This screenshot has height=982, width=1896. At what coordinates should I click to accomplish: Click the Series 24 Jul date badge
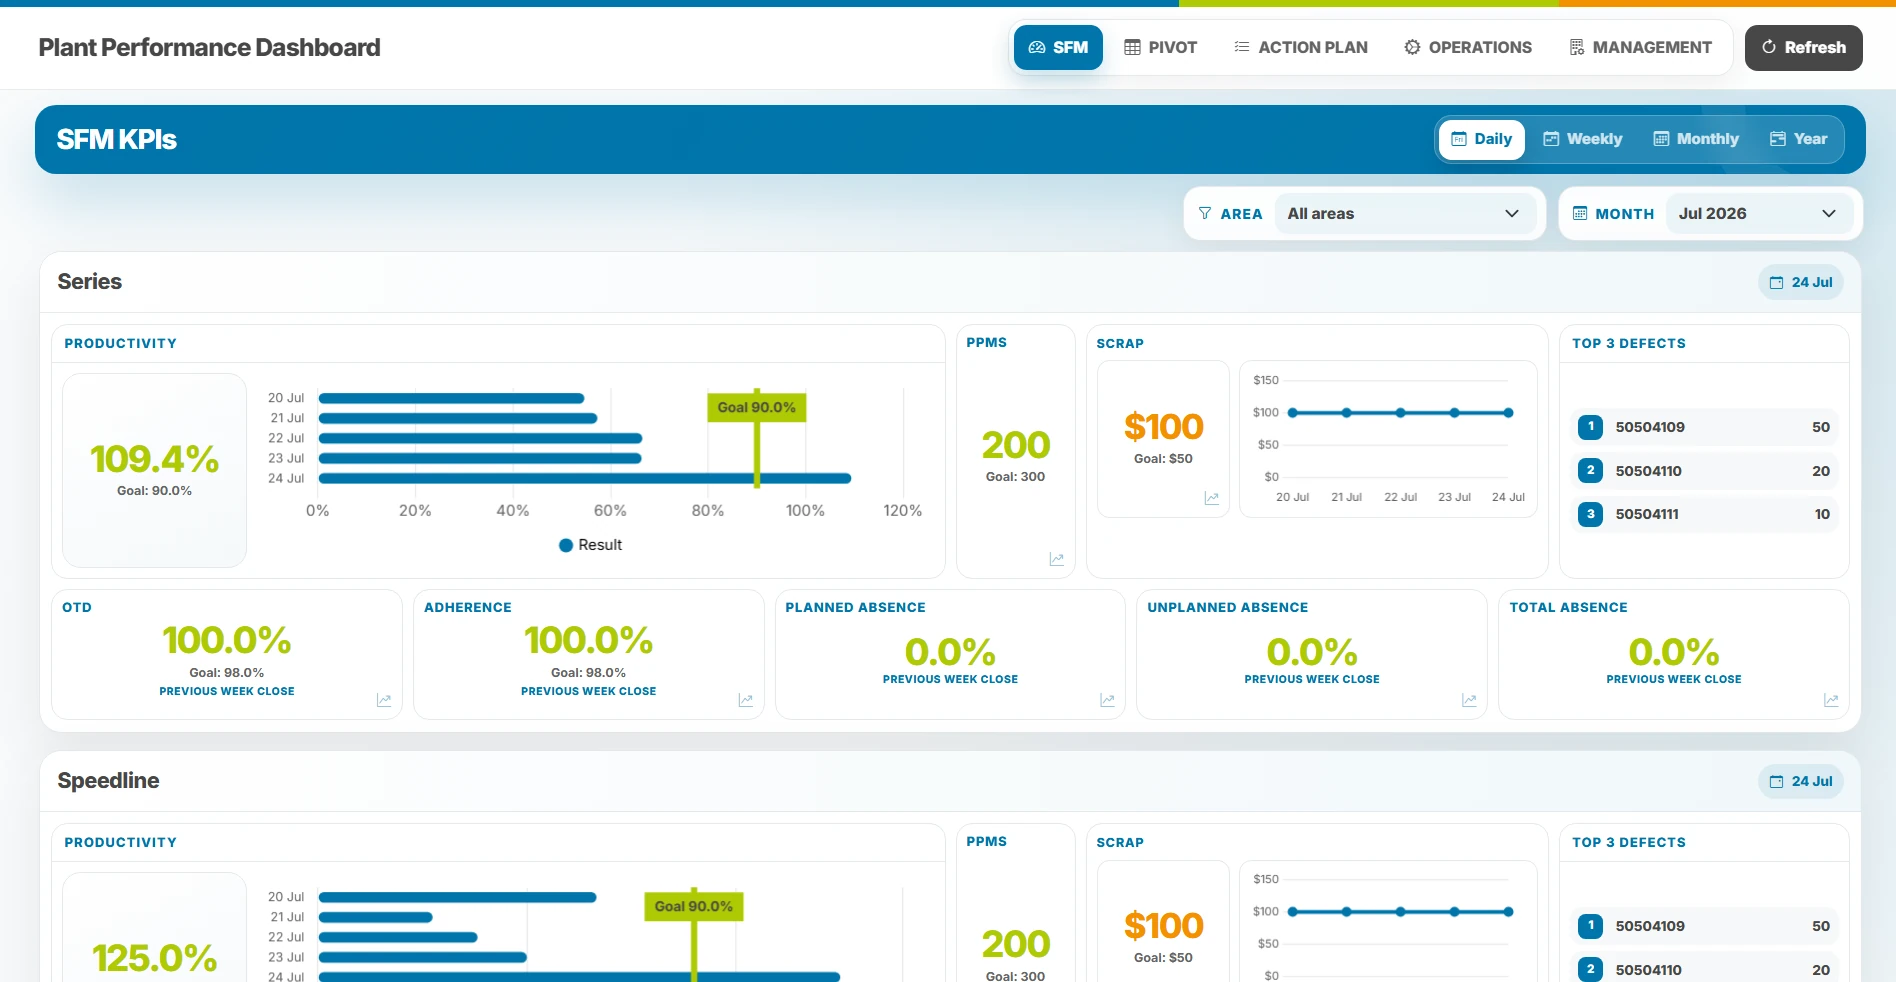tap(1801, 282)
